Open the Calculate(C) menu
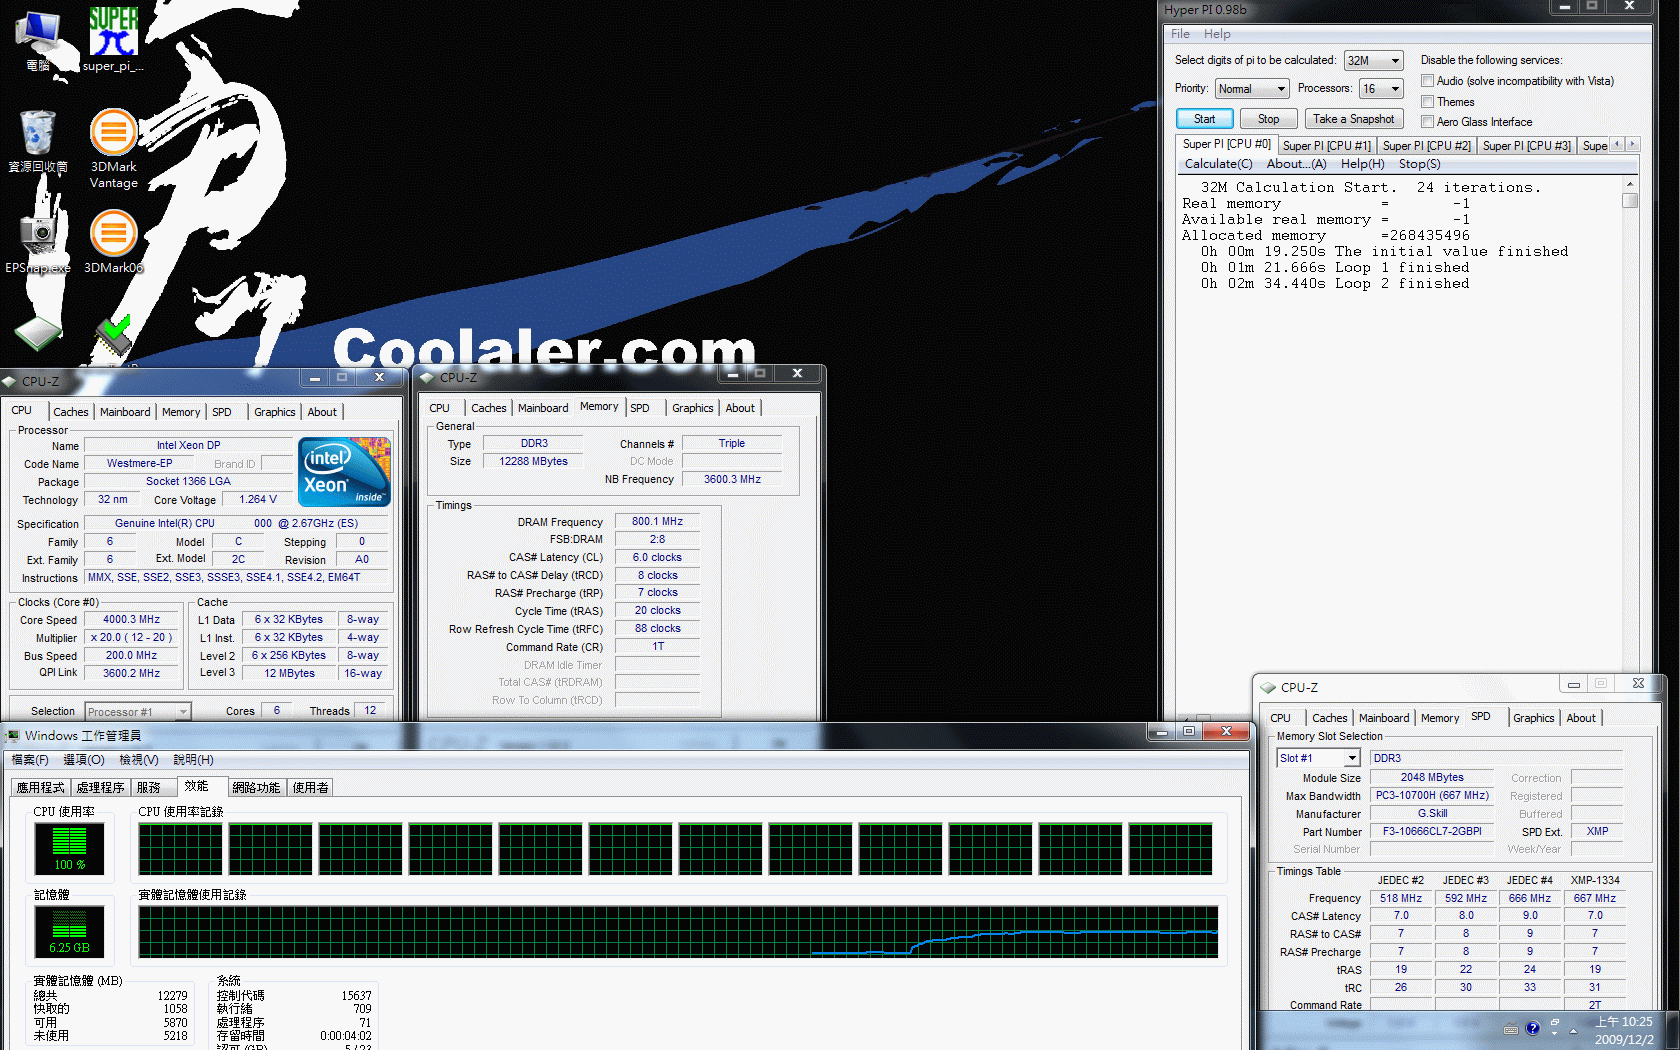Image resolution: width=1680 pixels, height=1050 pixels. pyautogui.click(x=1218, y=164)
